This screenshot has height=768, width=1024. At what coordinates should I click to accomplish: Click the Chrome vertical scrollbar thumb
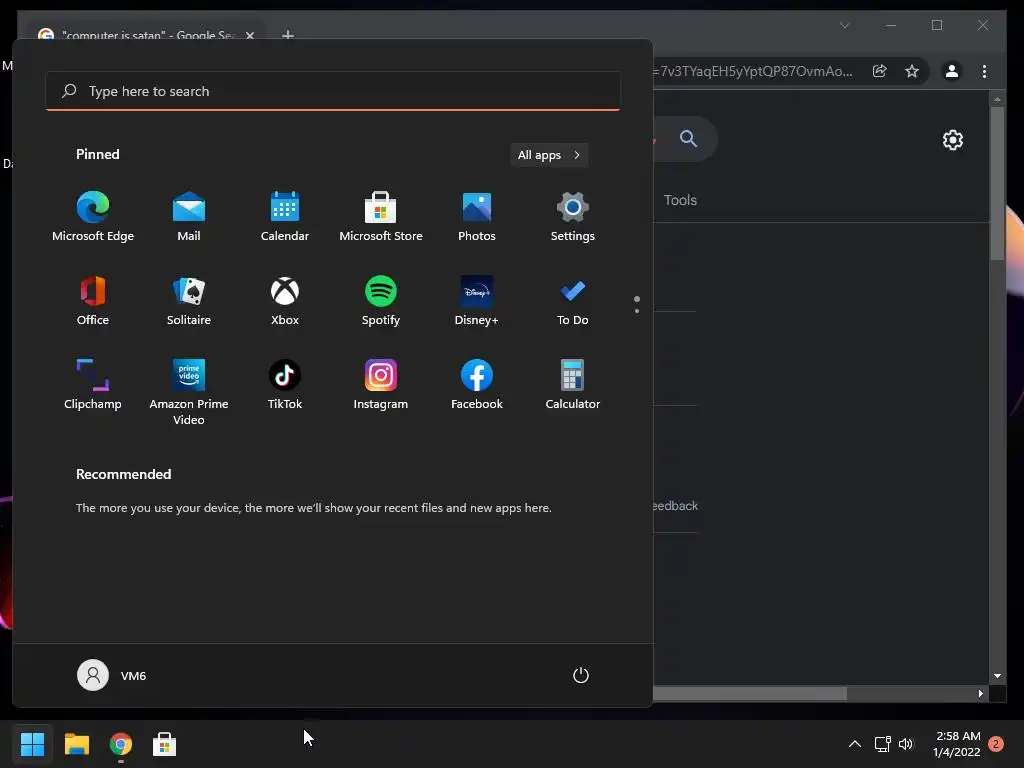point(997,183)
